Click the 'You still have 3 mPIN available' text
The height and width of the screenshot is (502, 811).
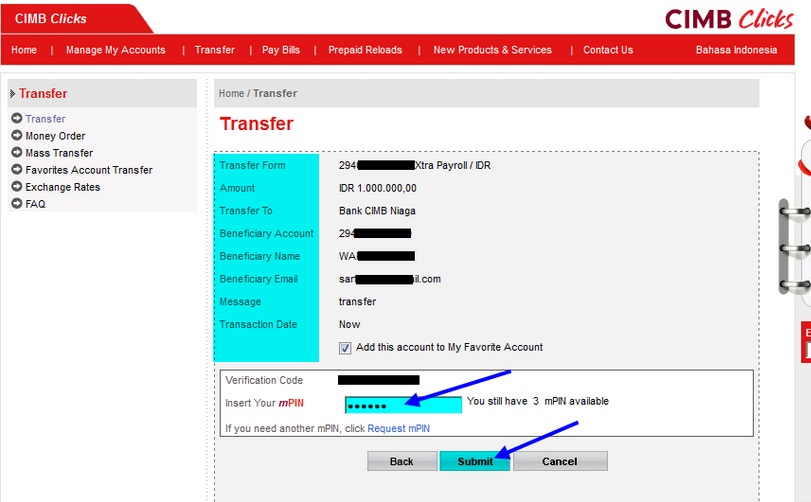[x=537, y=401]
